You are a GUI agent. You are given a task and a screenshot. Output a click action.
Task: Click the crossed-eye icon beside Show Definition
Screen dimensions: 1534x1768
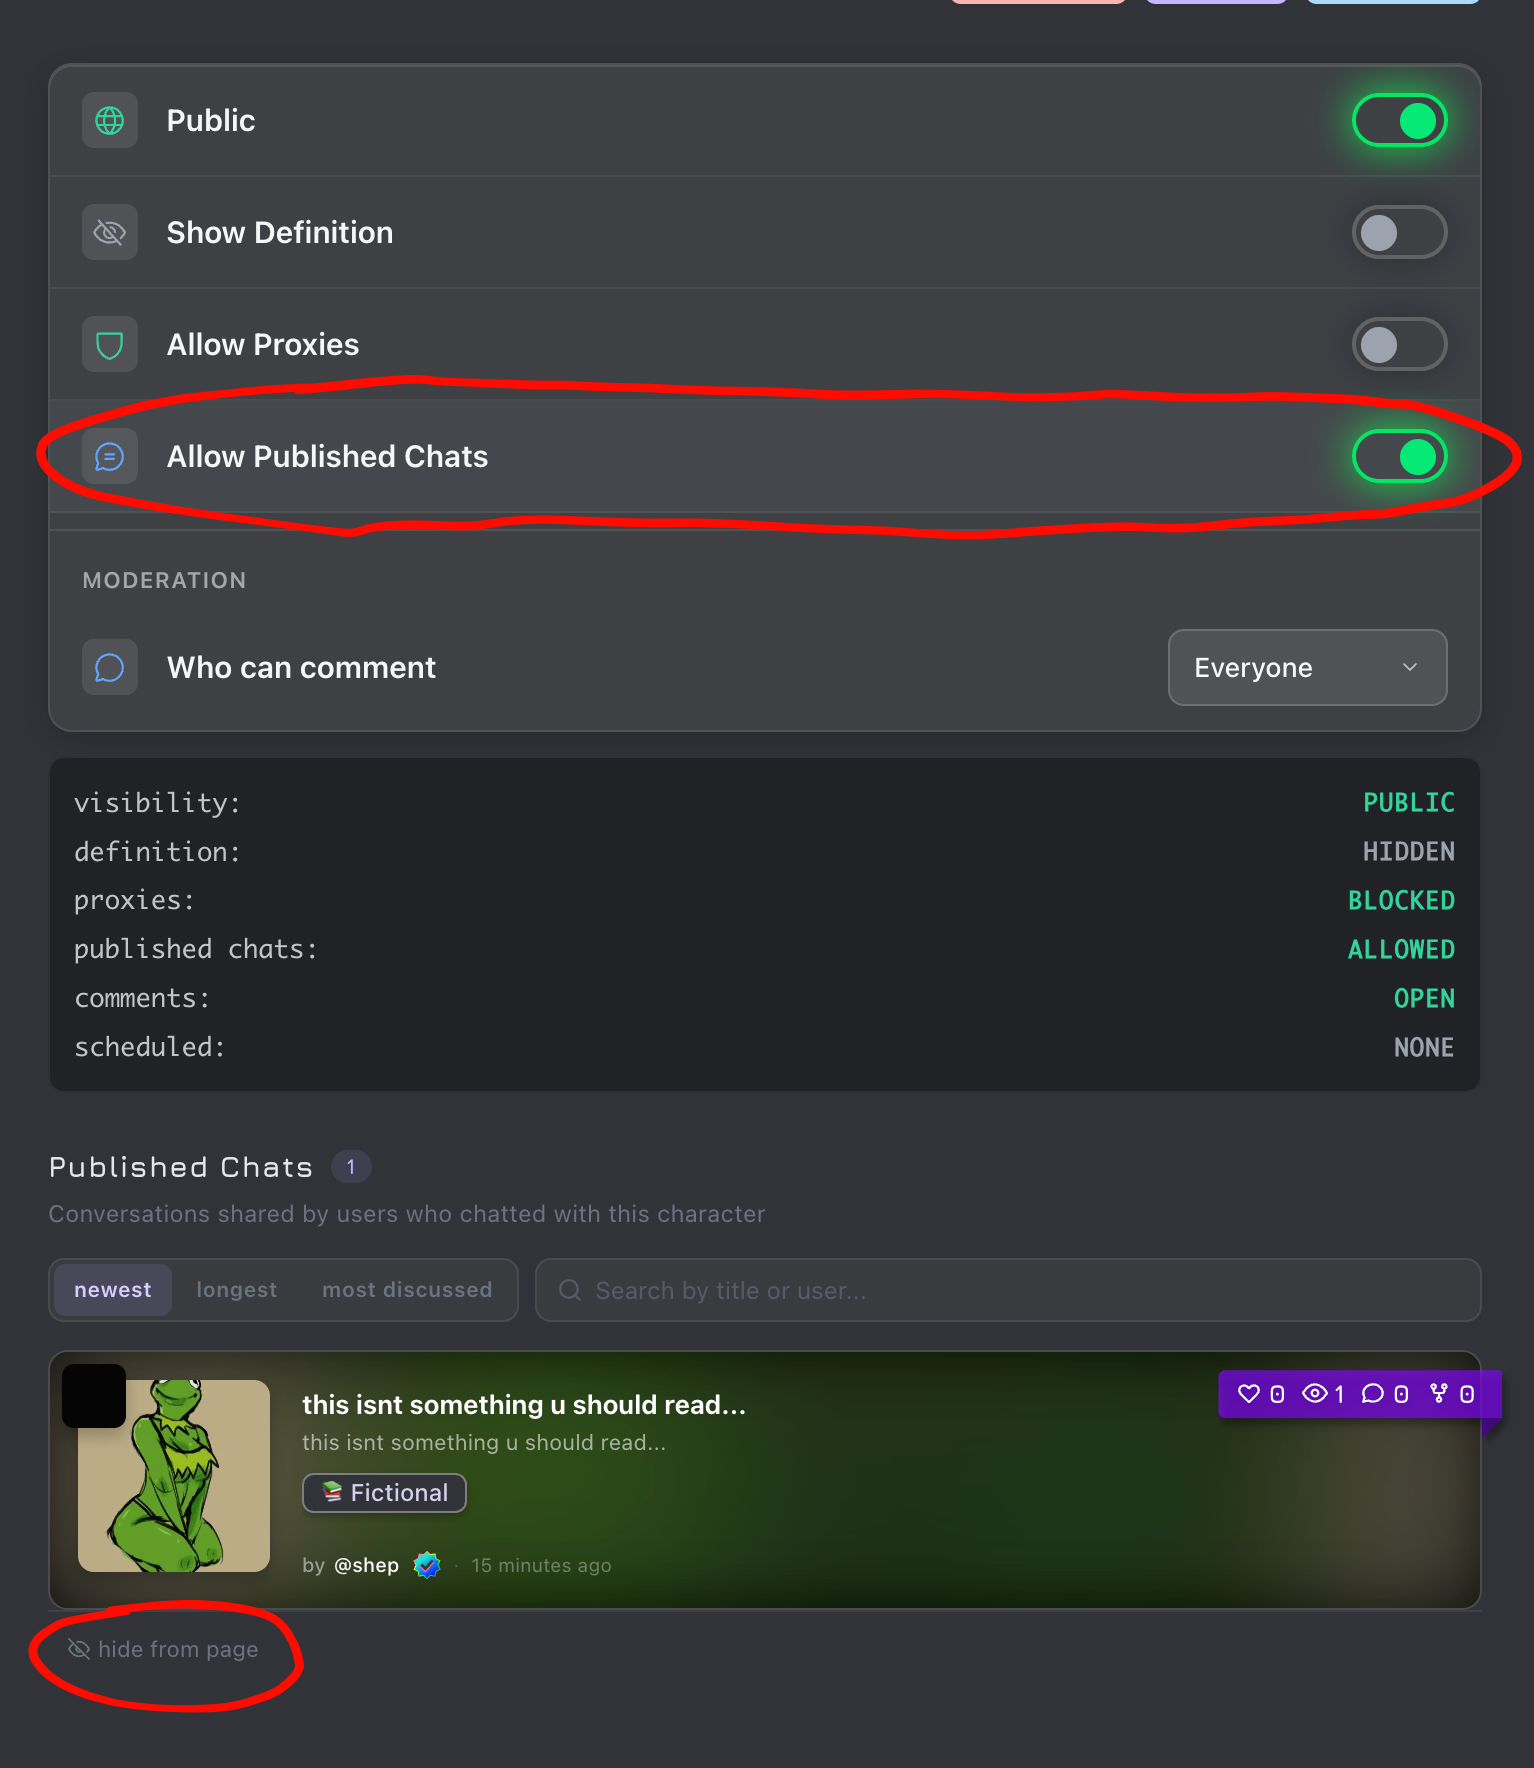(x=110, y=233)
